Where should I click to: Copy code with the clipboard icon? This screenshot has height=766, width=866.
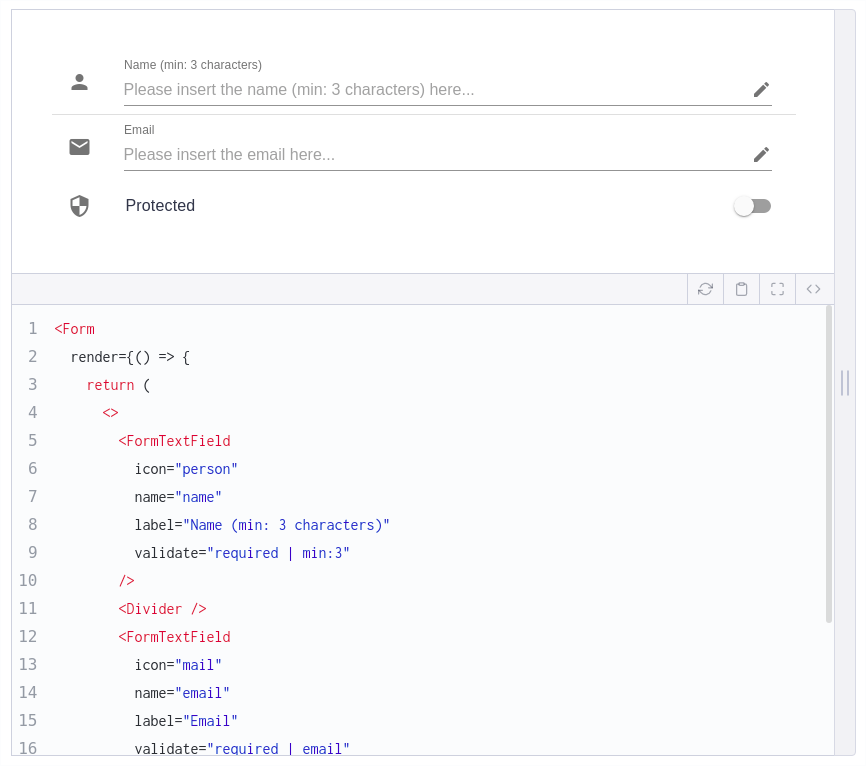tap(741, 289)
